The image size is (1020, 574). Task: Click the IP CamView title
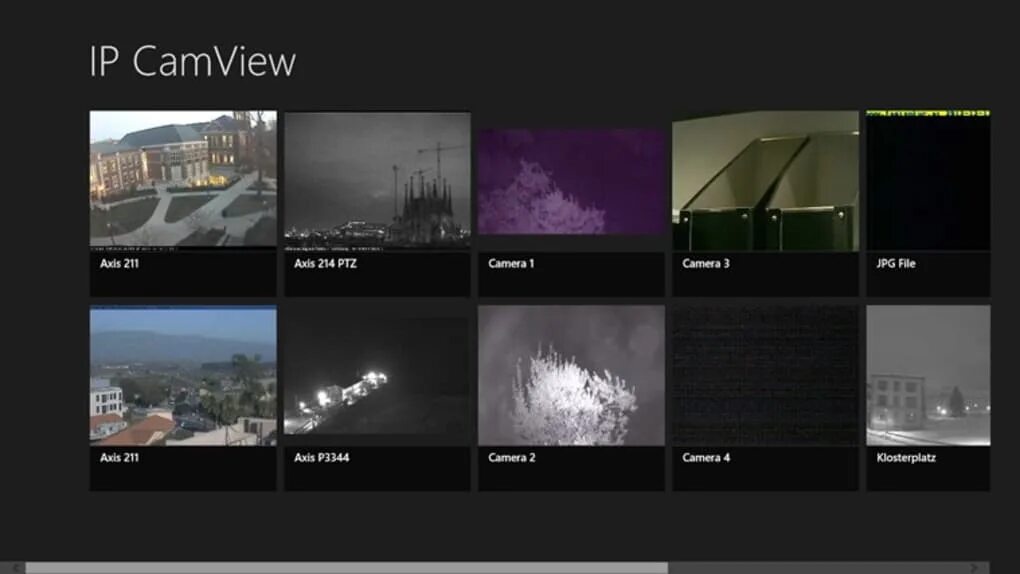click(x=193, y=62)
